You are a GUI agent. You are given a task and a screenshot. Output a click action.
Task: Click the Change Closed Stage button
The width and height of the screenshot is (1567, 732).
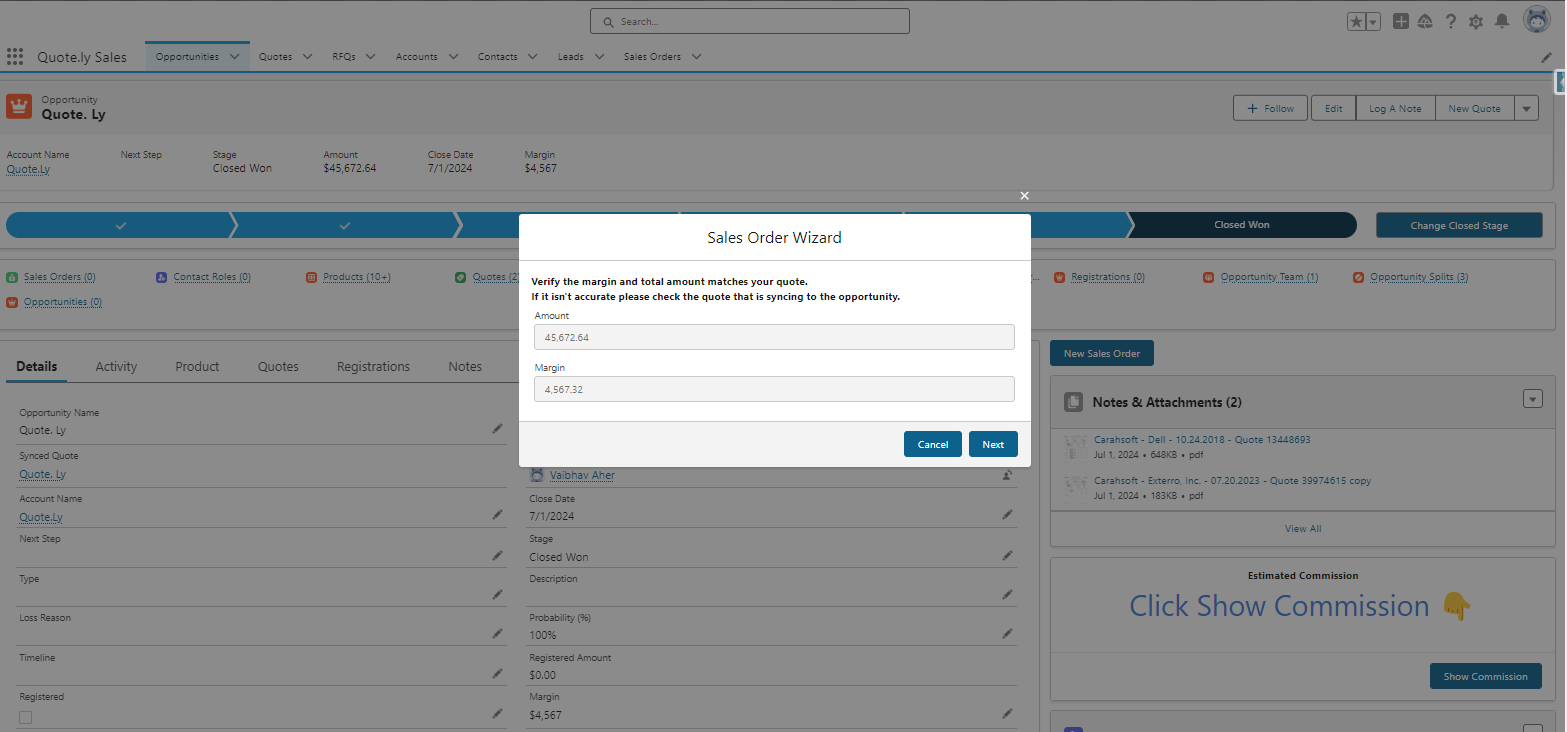(x=1459, y=225)
